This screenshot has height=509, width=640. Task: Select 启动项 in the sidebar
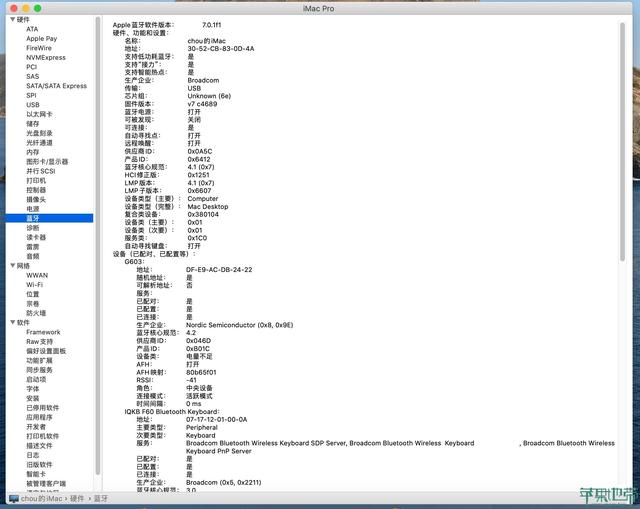coord(36,379)
